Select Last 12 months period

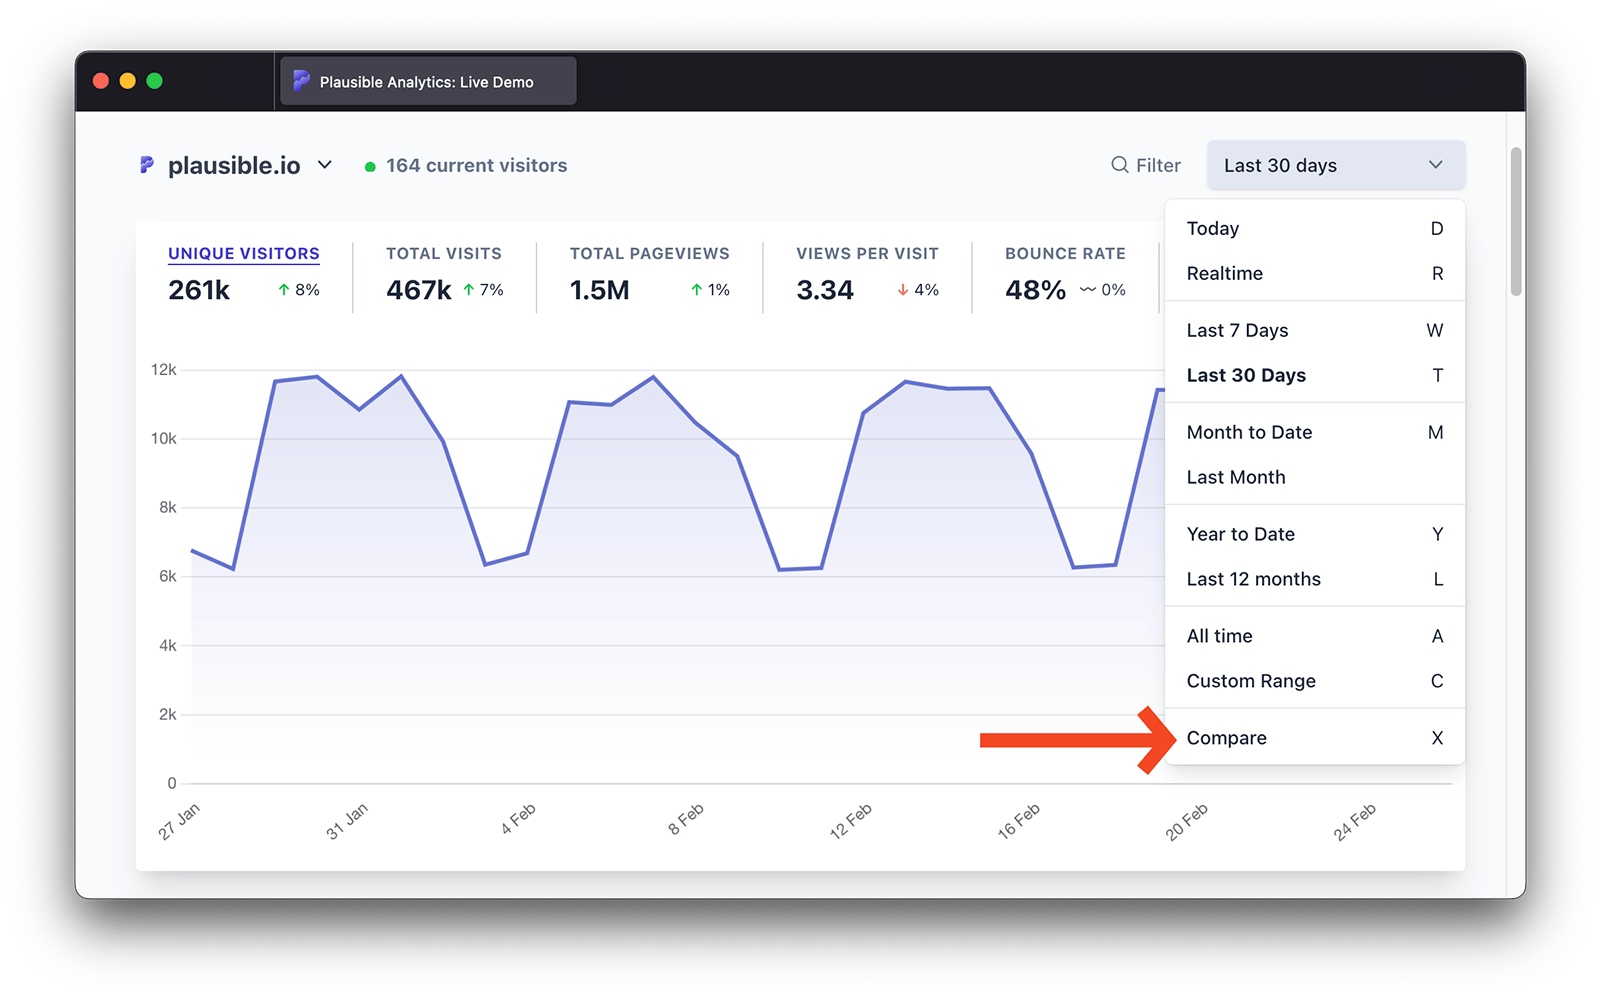(x=1314, y=579)
